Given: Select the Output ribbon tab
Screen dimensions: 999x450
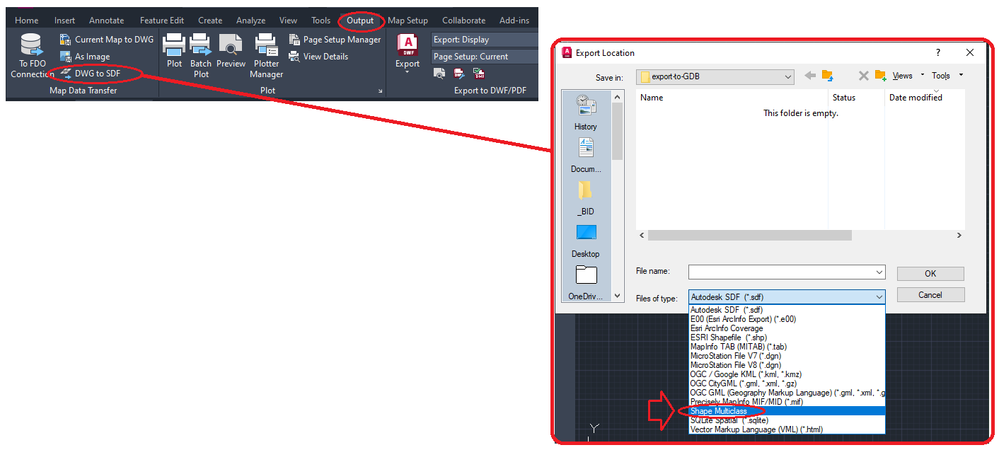Looking at the screenshot, I should pos(360,20).
